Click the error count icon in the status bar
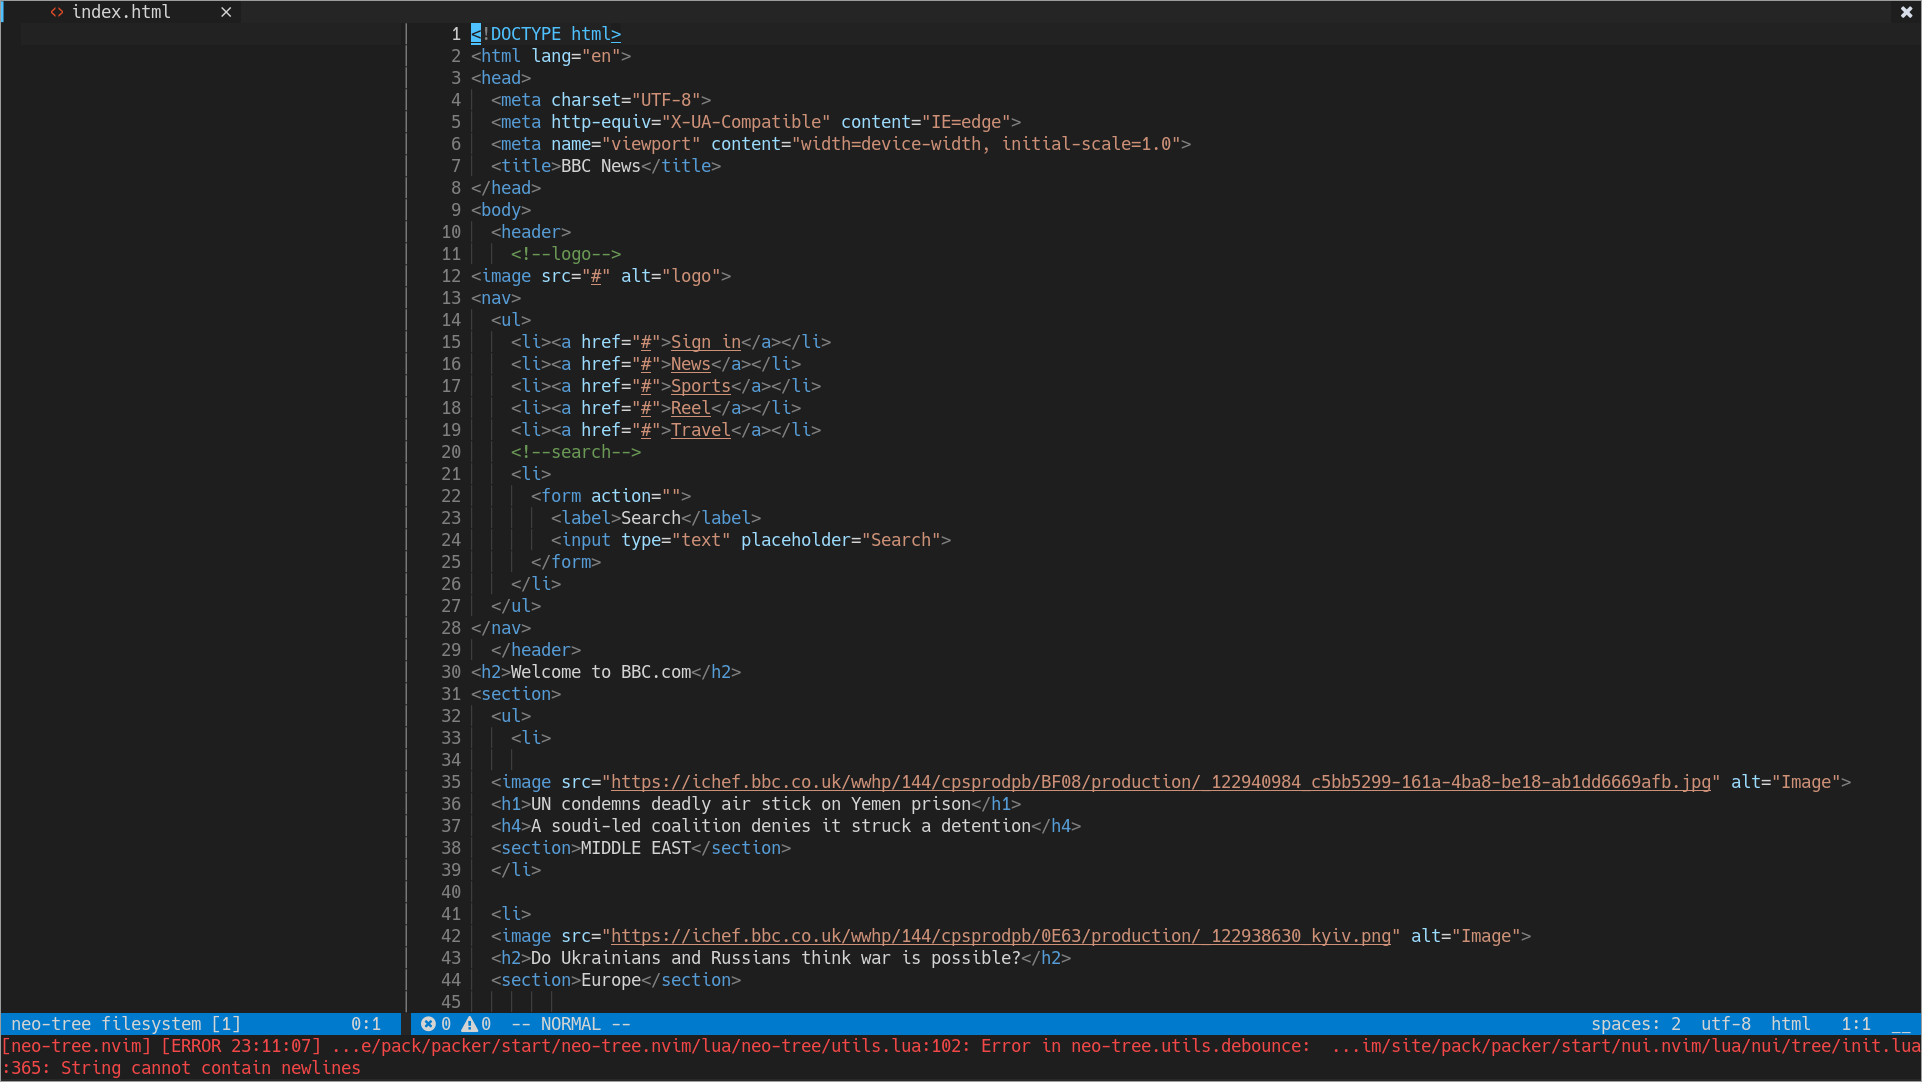This screenshot has height=1082, width=1922. coord(430,1023)
